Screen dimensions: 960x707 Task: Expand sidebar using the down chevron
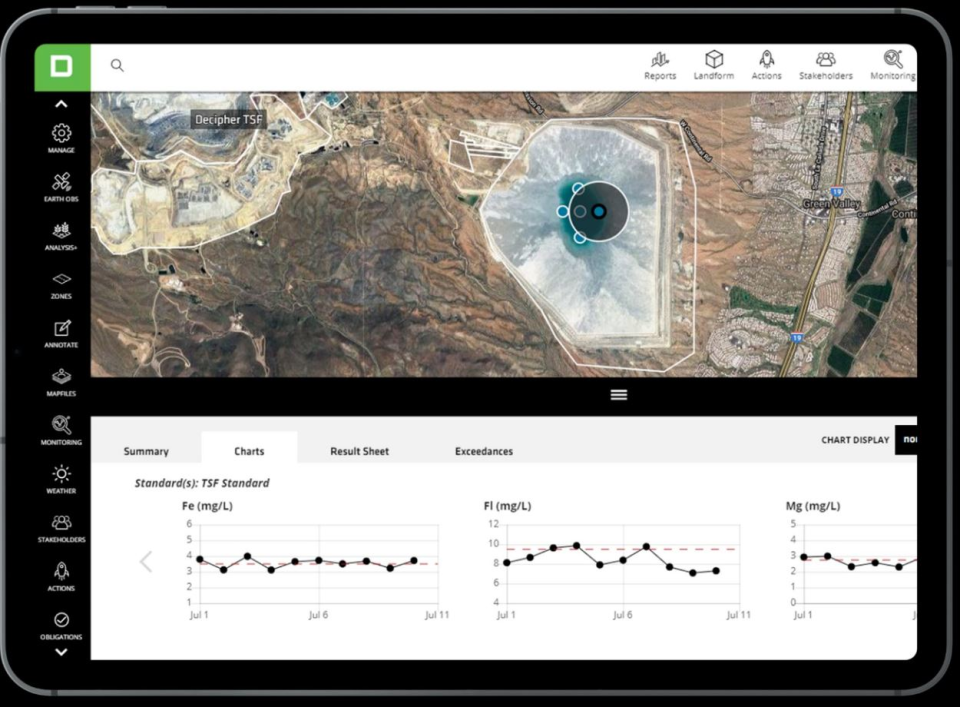click(x=61, y=653)
